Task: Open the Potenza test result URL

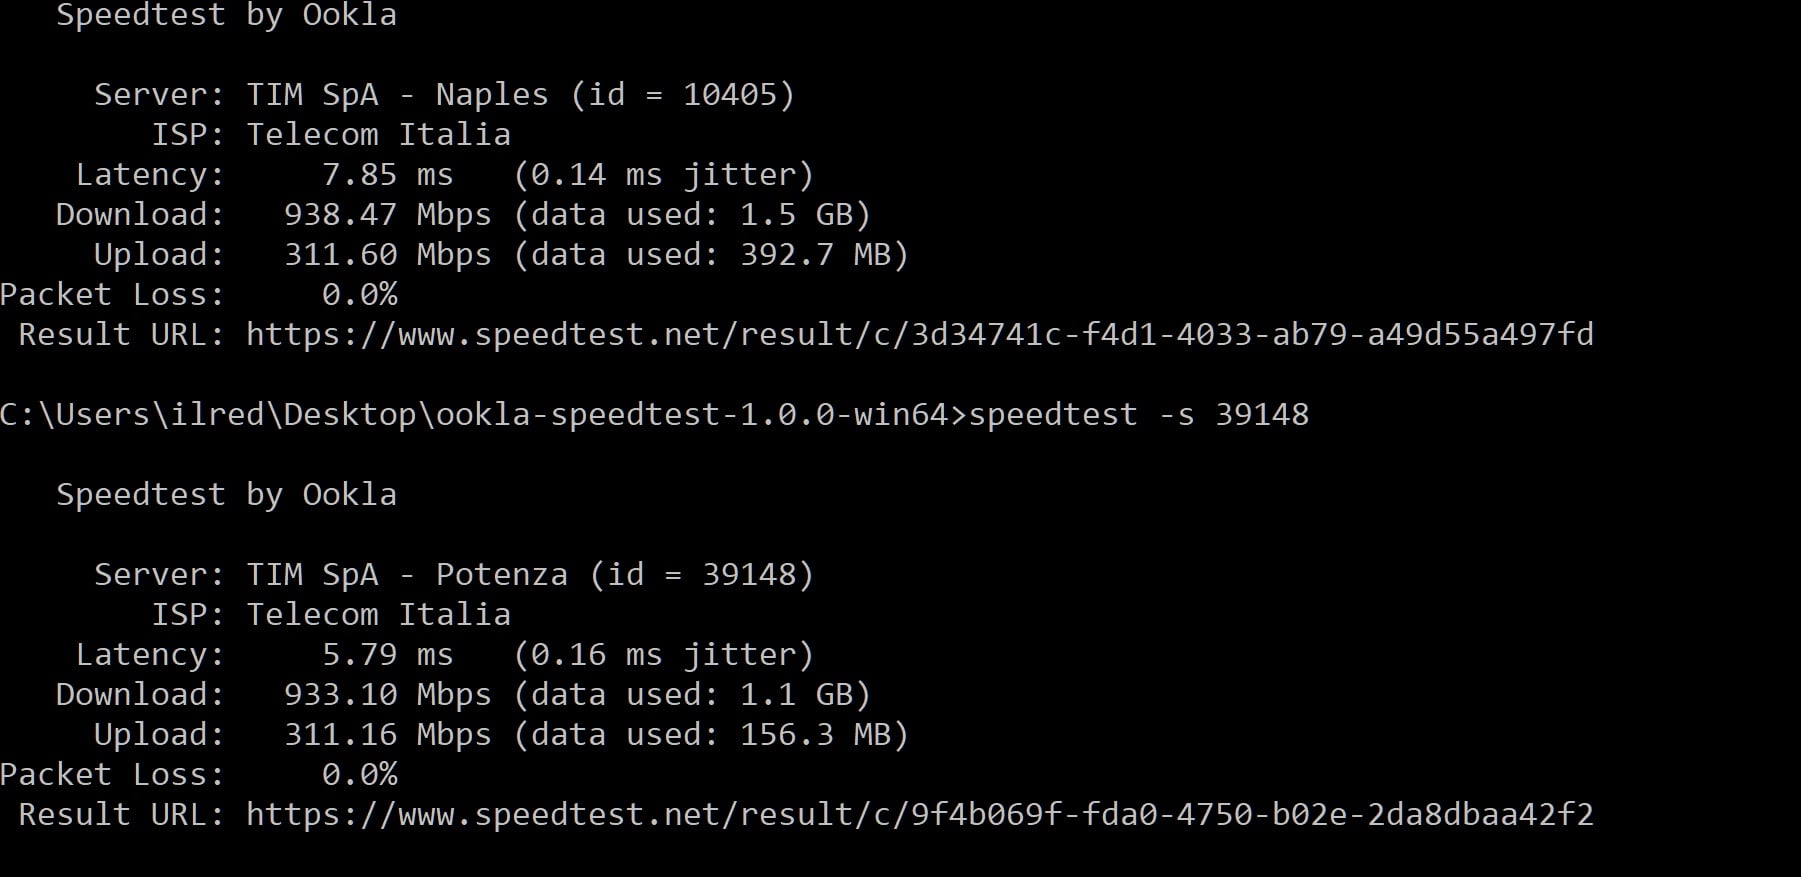Action: click(919, 815)
